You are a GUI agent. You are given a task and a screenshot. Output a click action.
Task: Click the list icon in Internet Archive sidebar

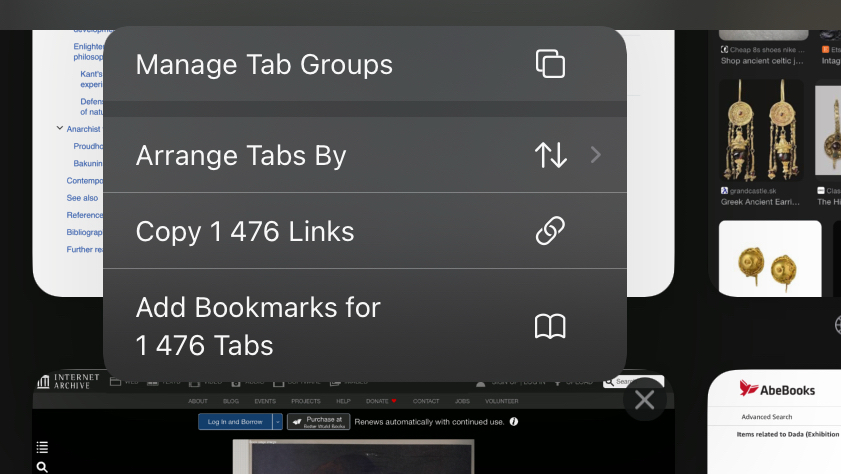42,447
